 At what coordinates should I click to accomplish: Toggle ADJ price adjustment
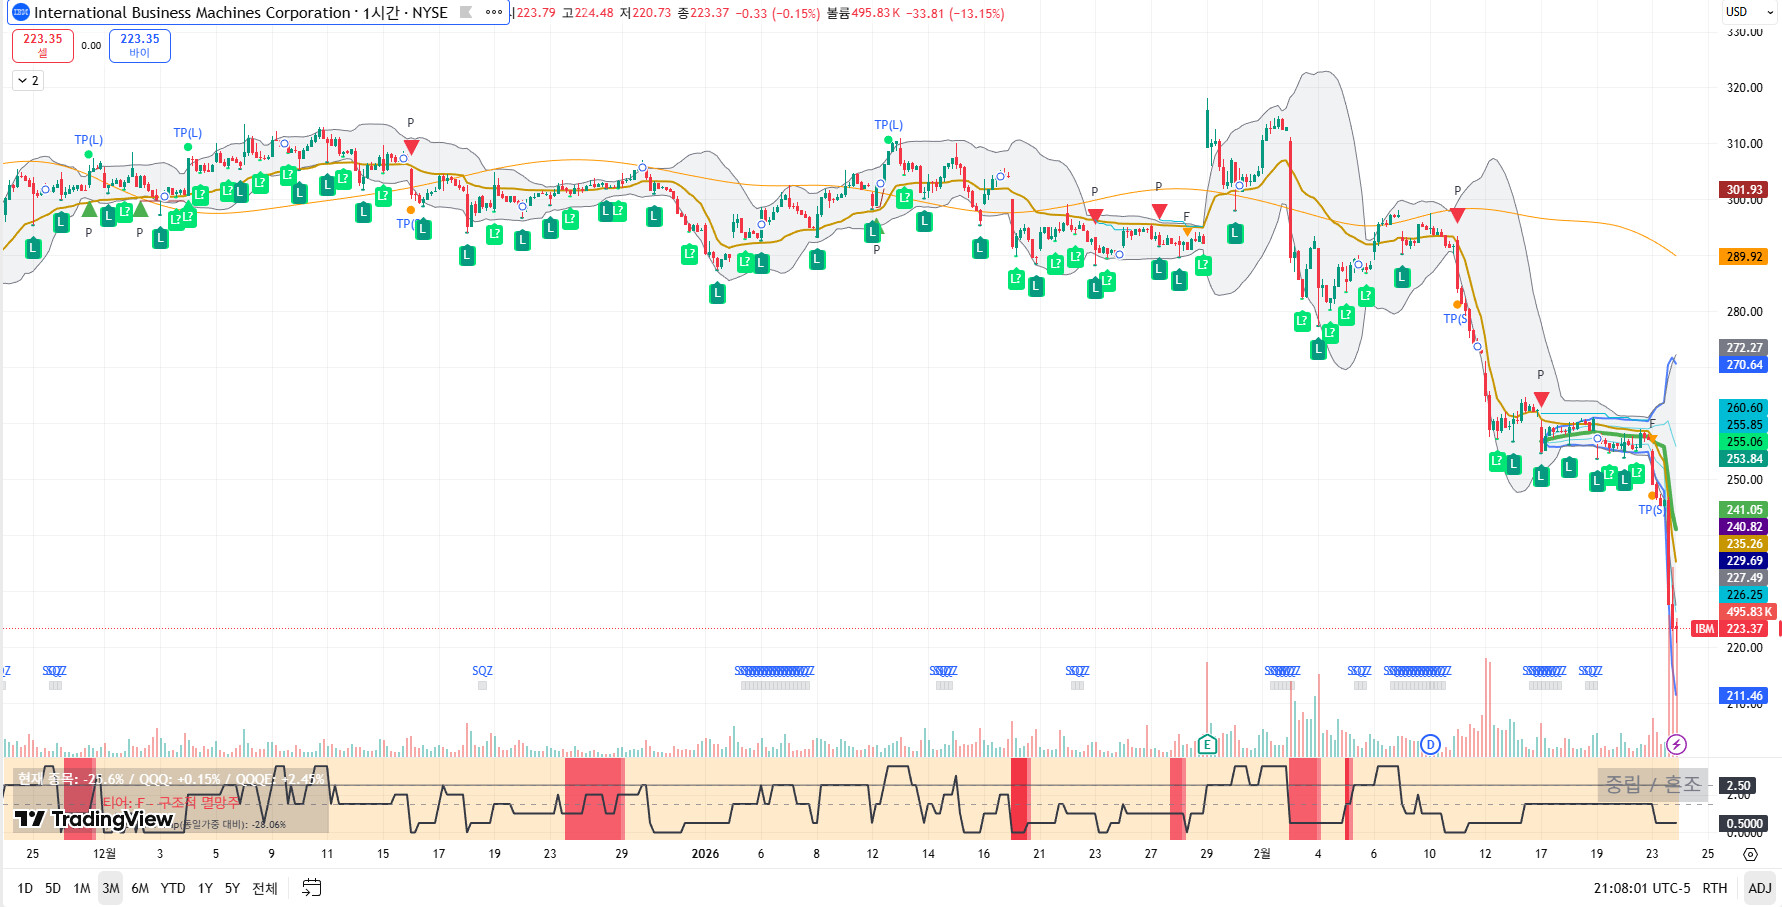1760,888
